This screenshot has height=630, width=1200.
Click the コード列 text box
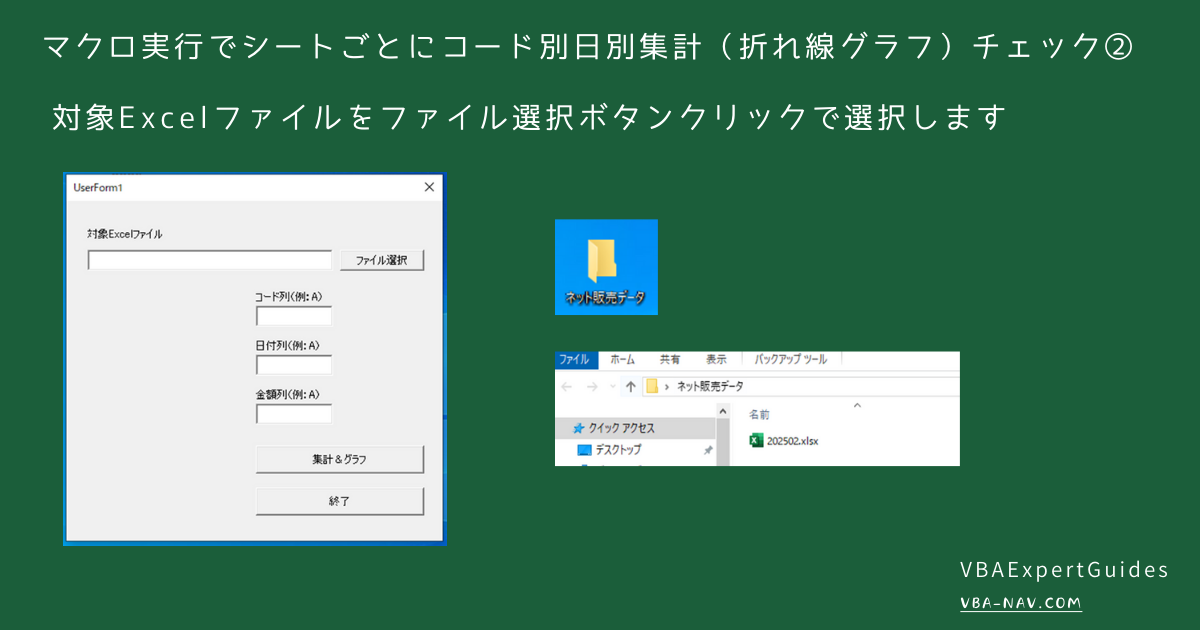(x=293, y=315)
